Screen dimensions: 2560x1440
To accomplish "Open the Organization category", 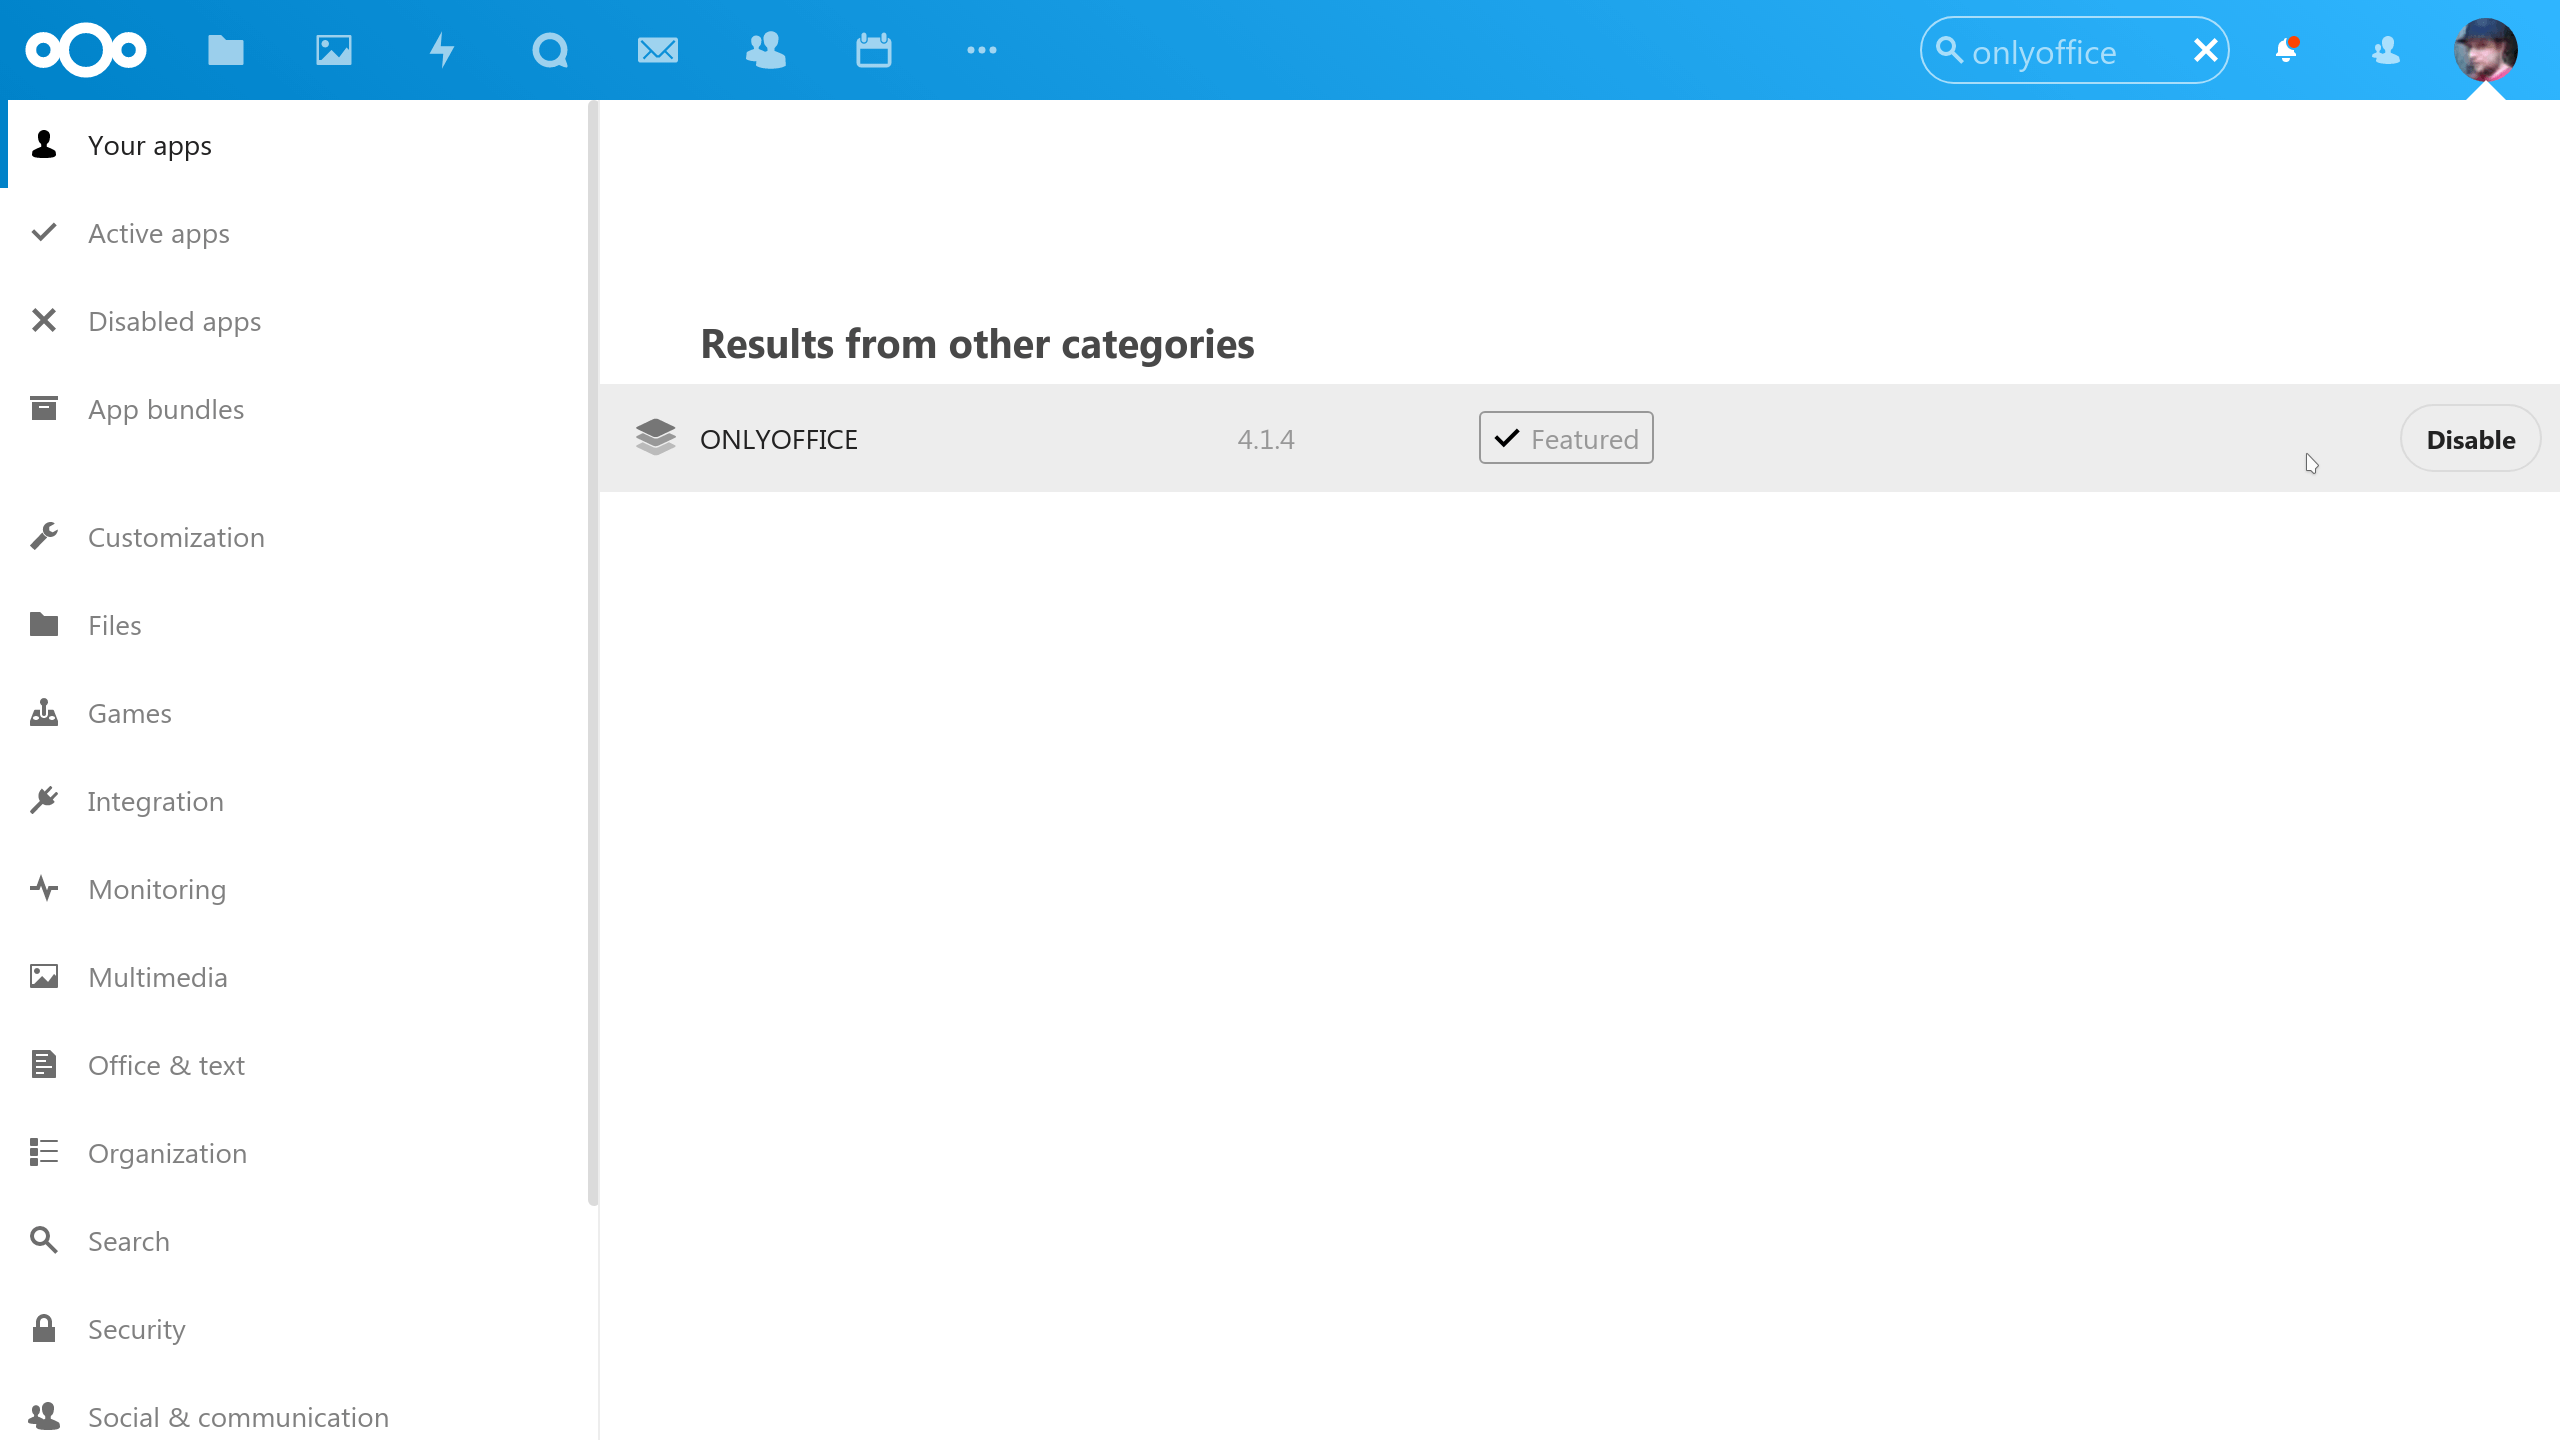I will (x=298, y=1153).
